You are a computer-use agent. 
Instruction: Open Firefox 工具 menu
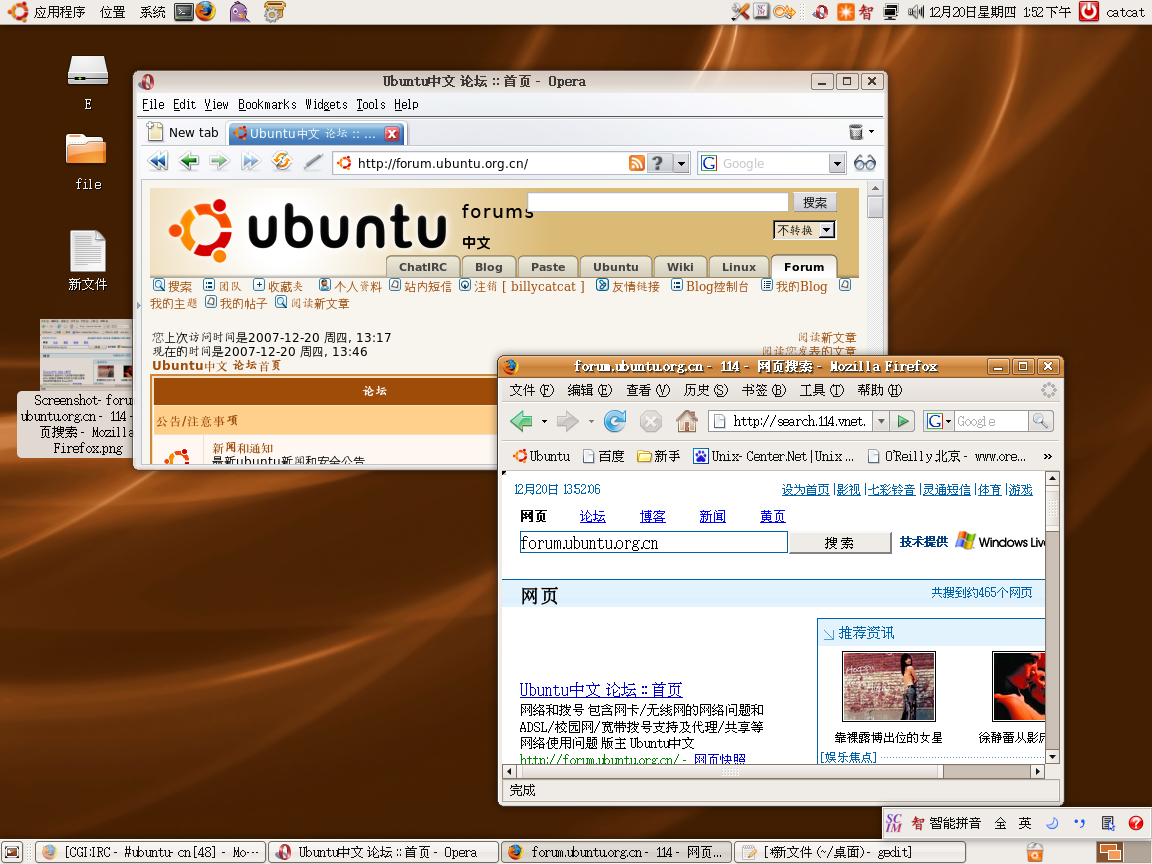point(821,390)
